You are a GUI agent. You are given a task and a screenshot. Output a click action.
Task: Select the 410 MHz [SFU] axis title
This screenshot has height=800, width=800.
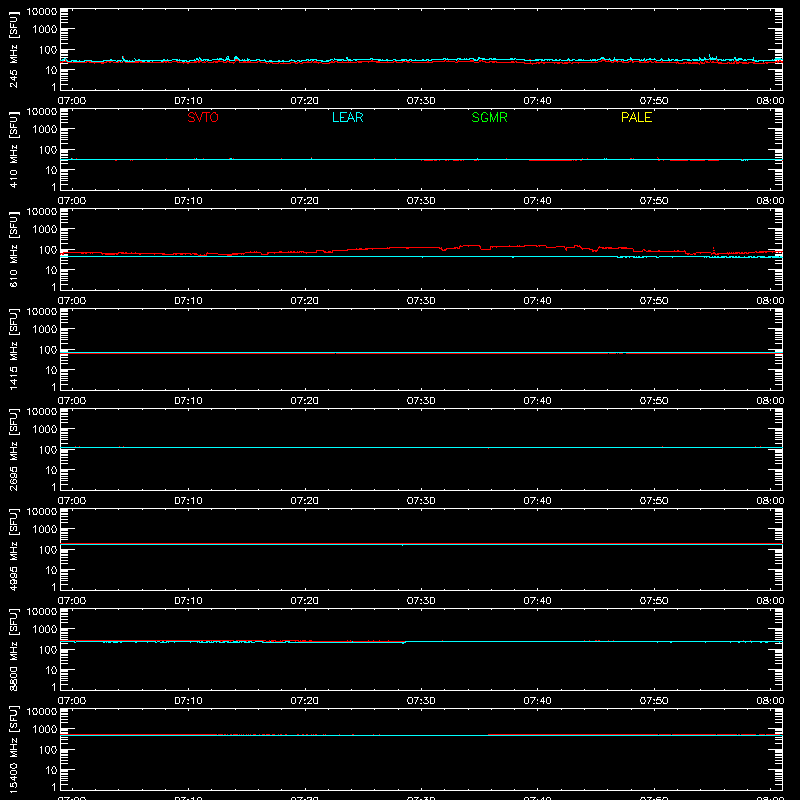click(14, 150)
